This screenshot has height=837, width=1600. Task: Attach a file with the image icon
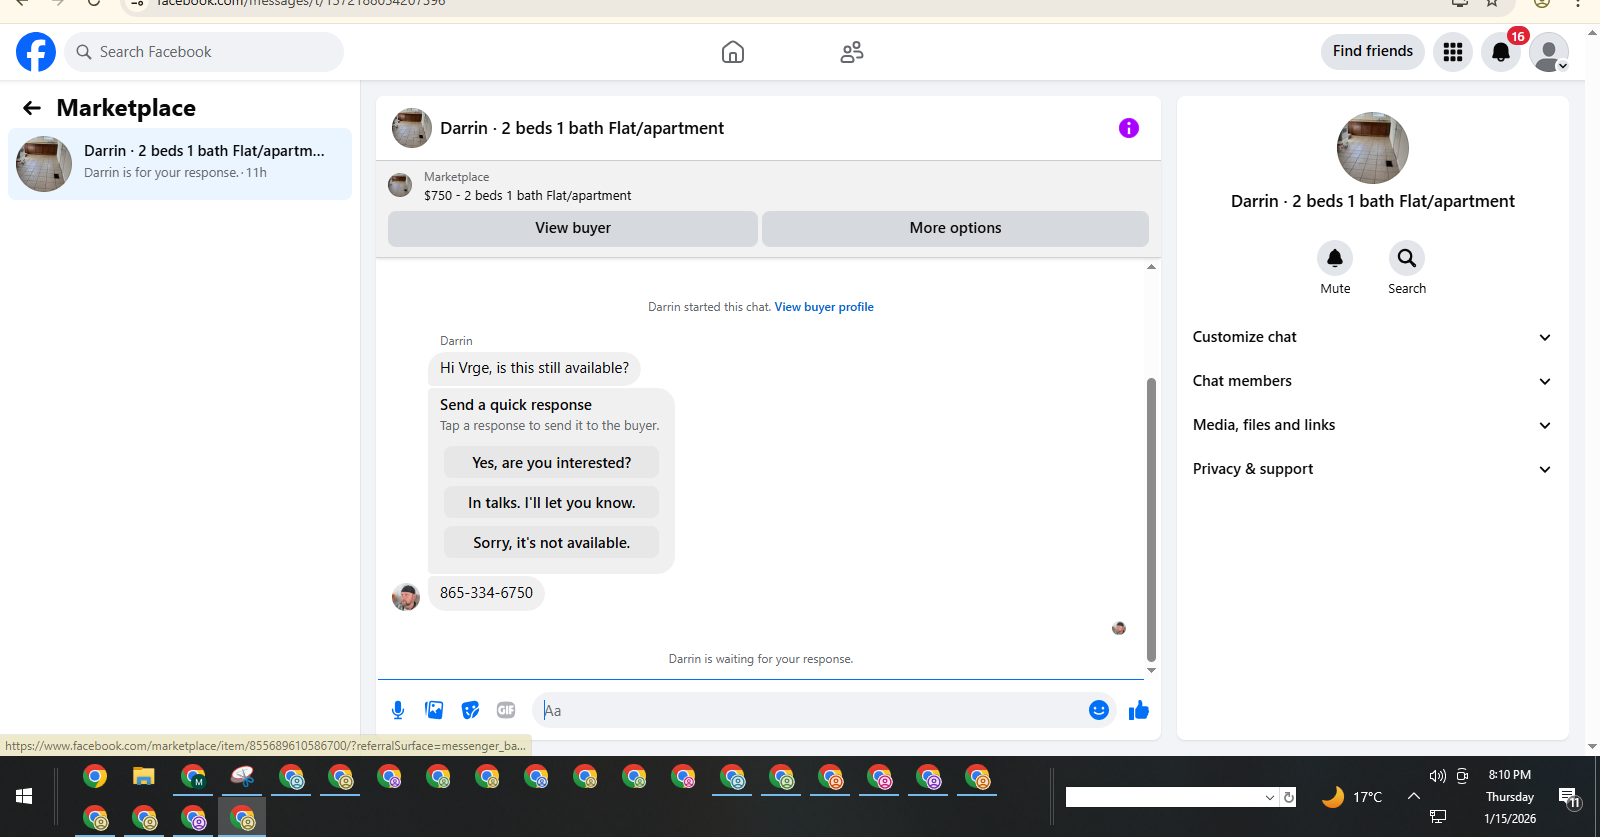pyautogui.click(x=434, y=710)
